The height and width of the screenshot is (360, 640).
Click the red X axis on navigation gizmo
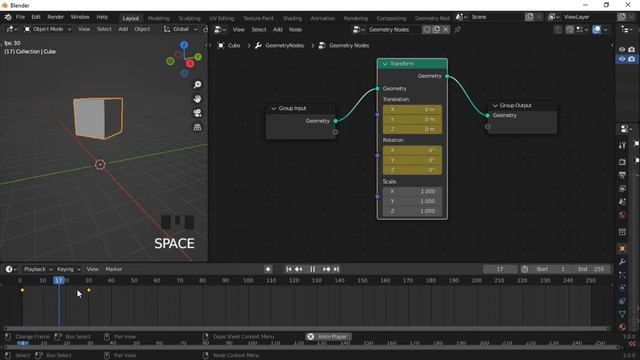point(190,64)
